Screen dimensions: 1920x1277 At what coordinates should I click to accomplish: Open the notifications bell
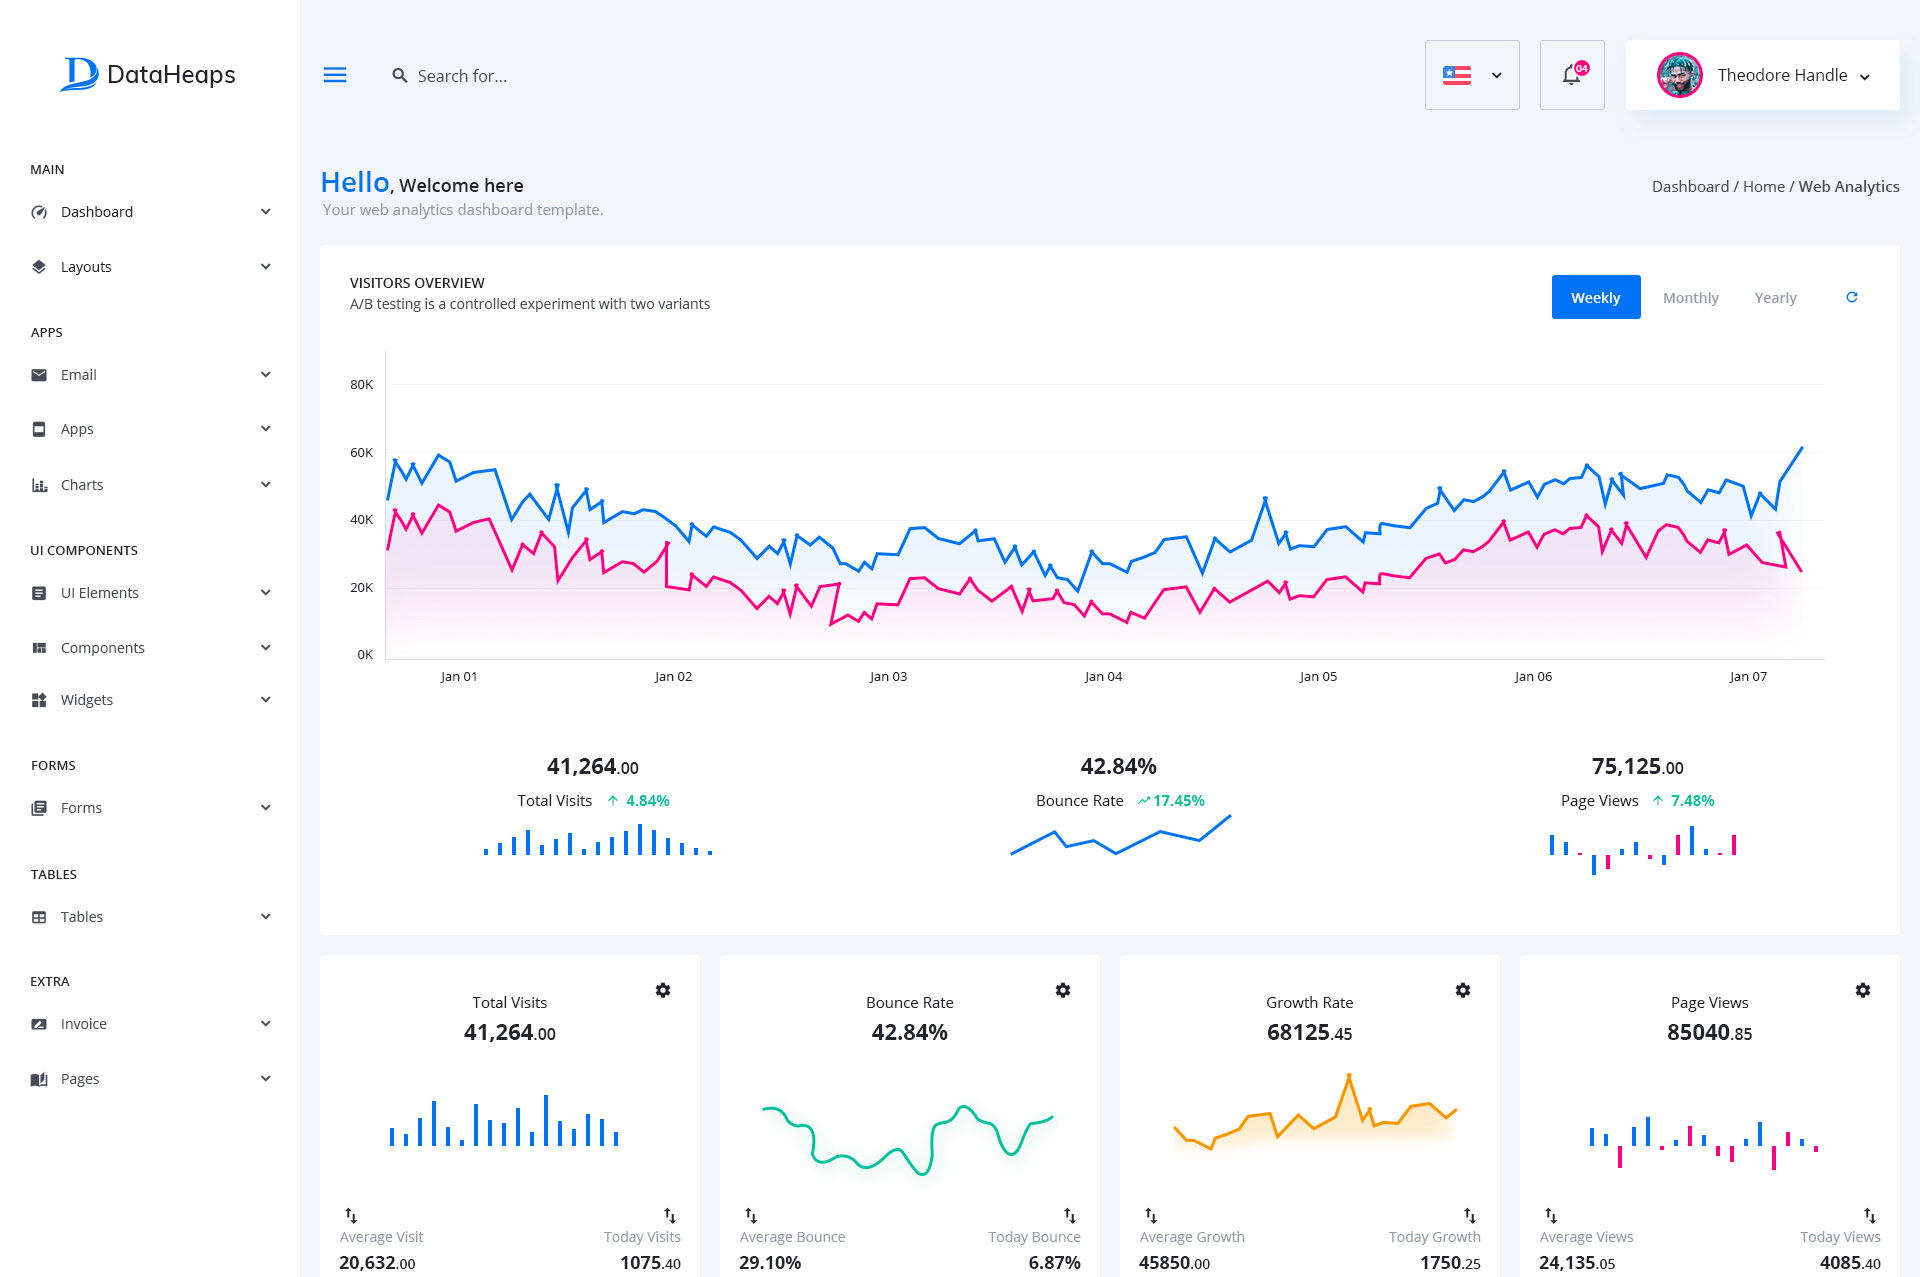1572,75
